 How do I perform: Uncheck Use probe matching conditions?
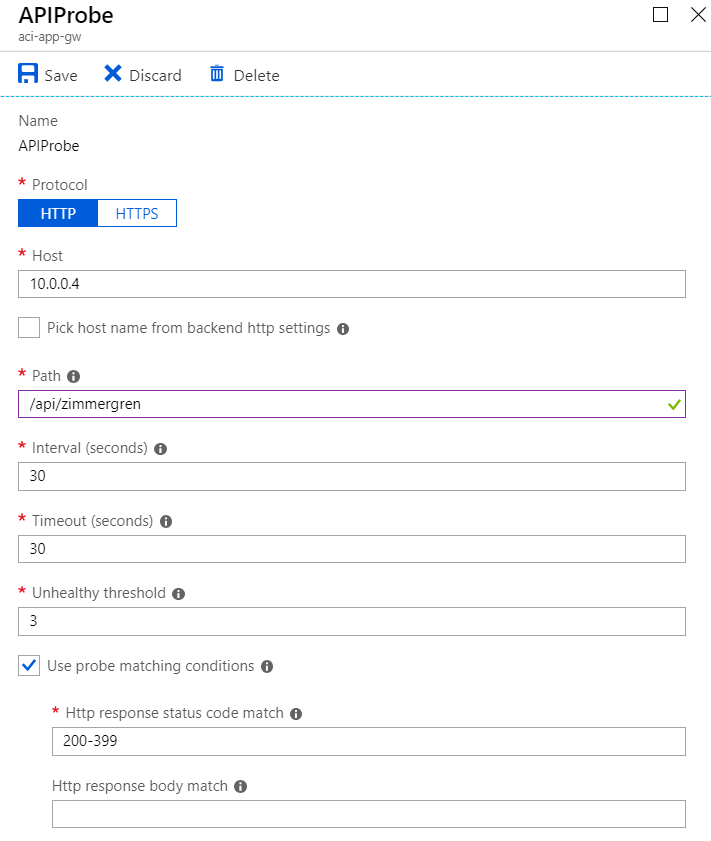[28, 665]
